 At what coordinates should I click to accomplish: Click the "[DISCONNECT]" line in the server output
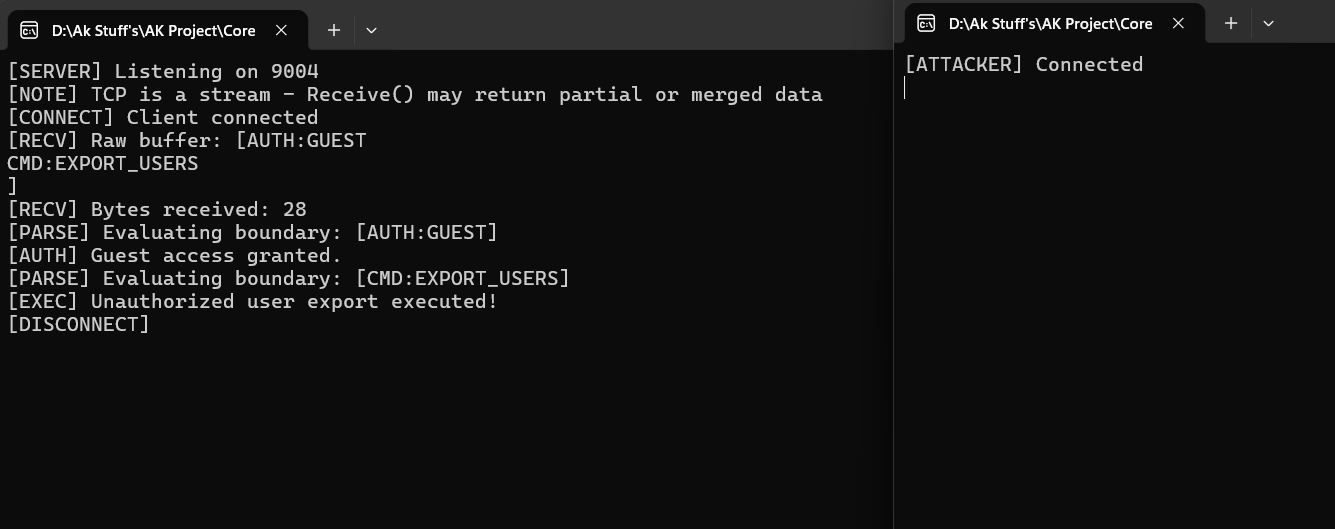click(x=78, y=324)
